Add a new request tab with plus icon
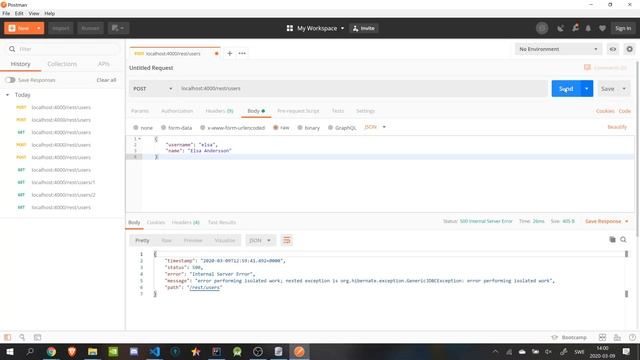This screenshot has height=360, width=640. pyautogui.click(x=229, y=53)
